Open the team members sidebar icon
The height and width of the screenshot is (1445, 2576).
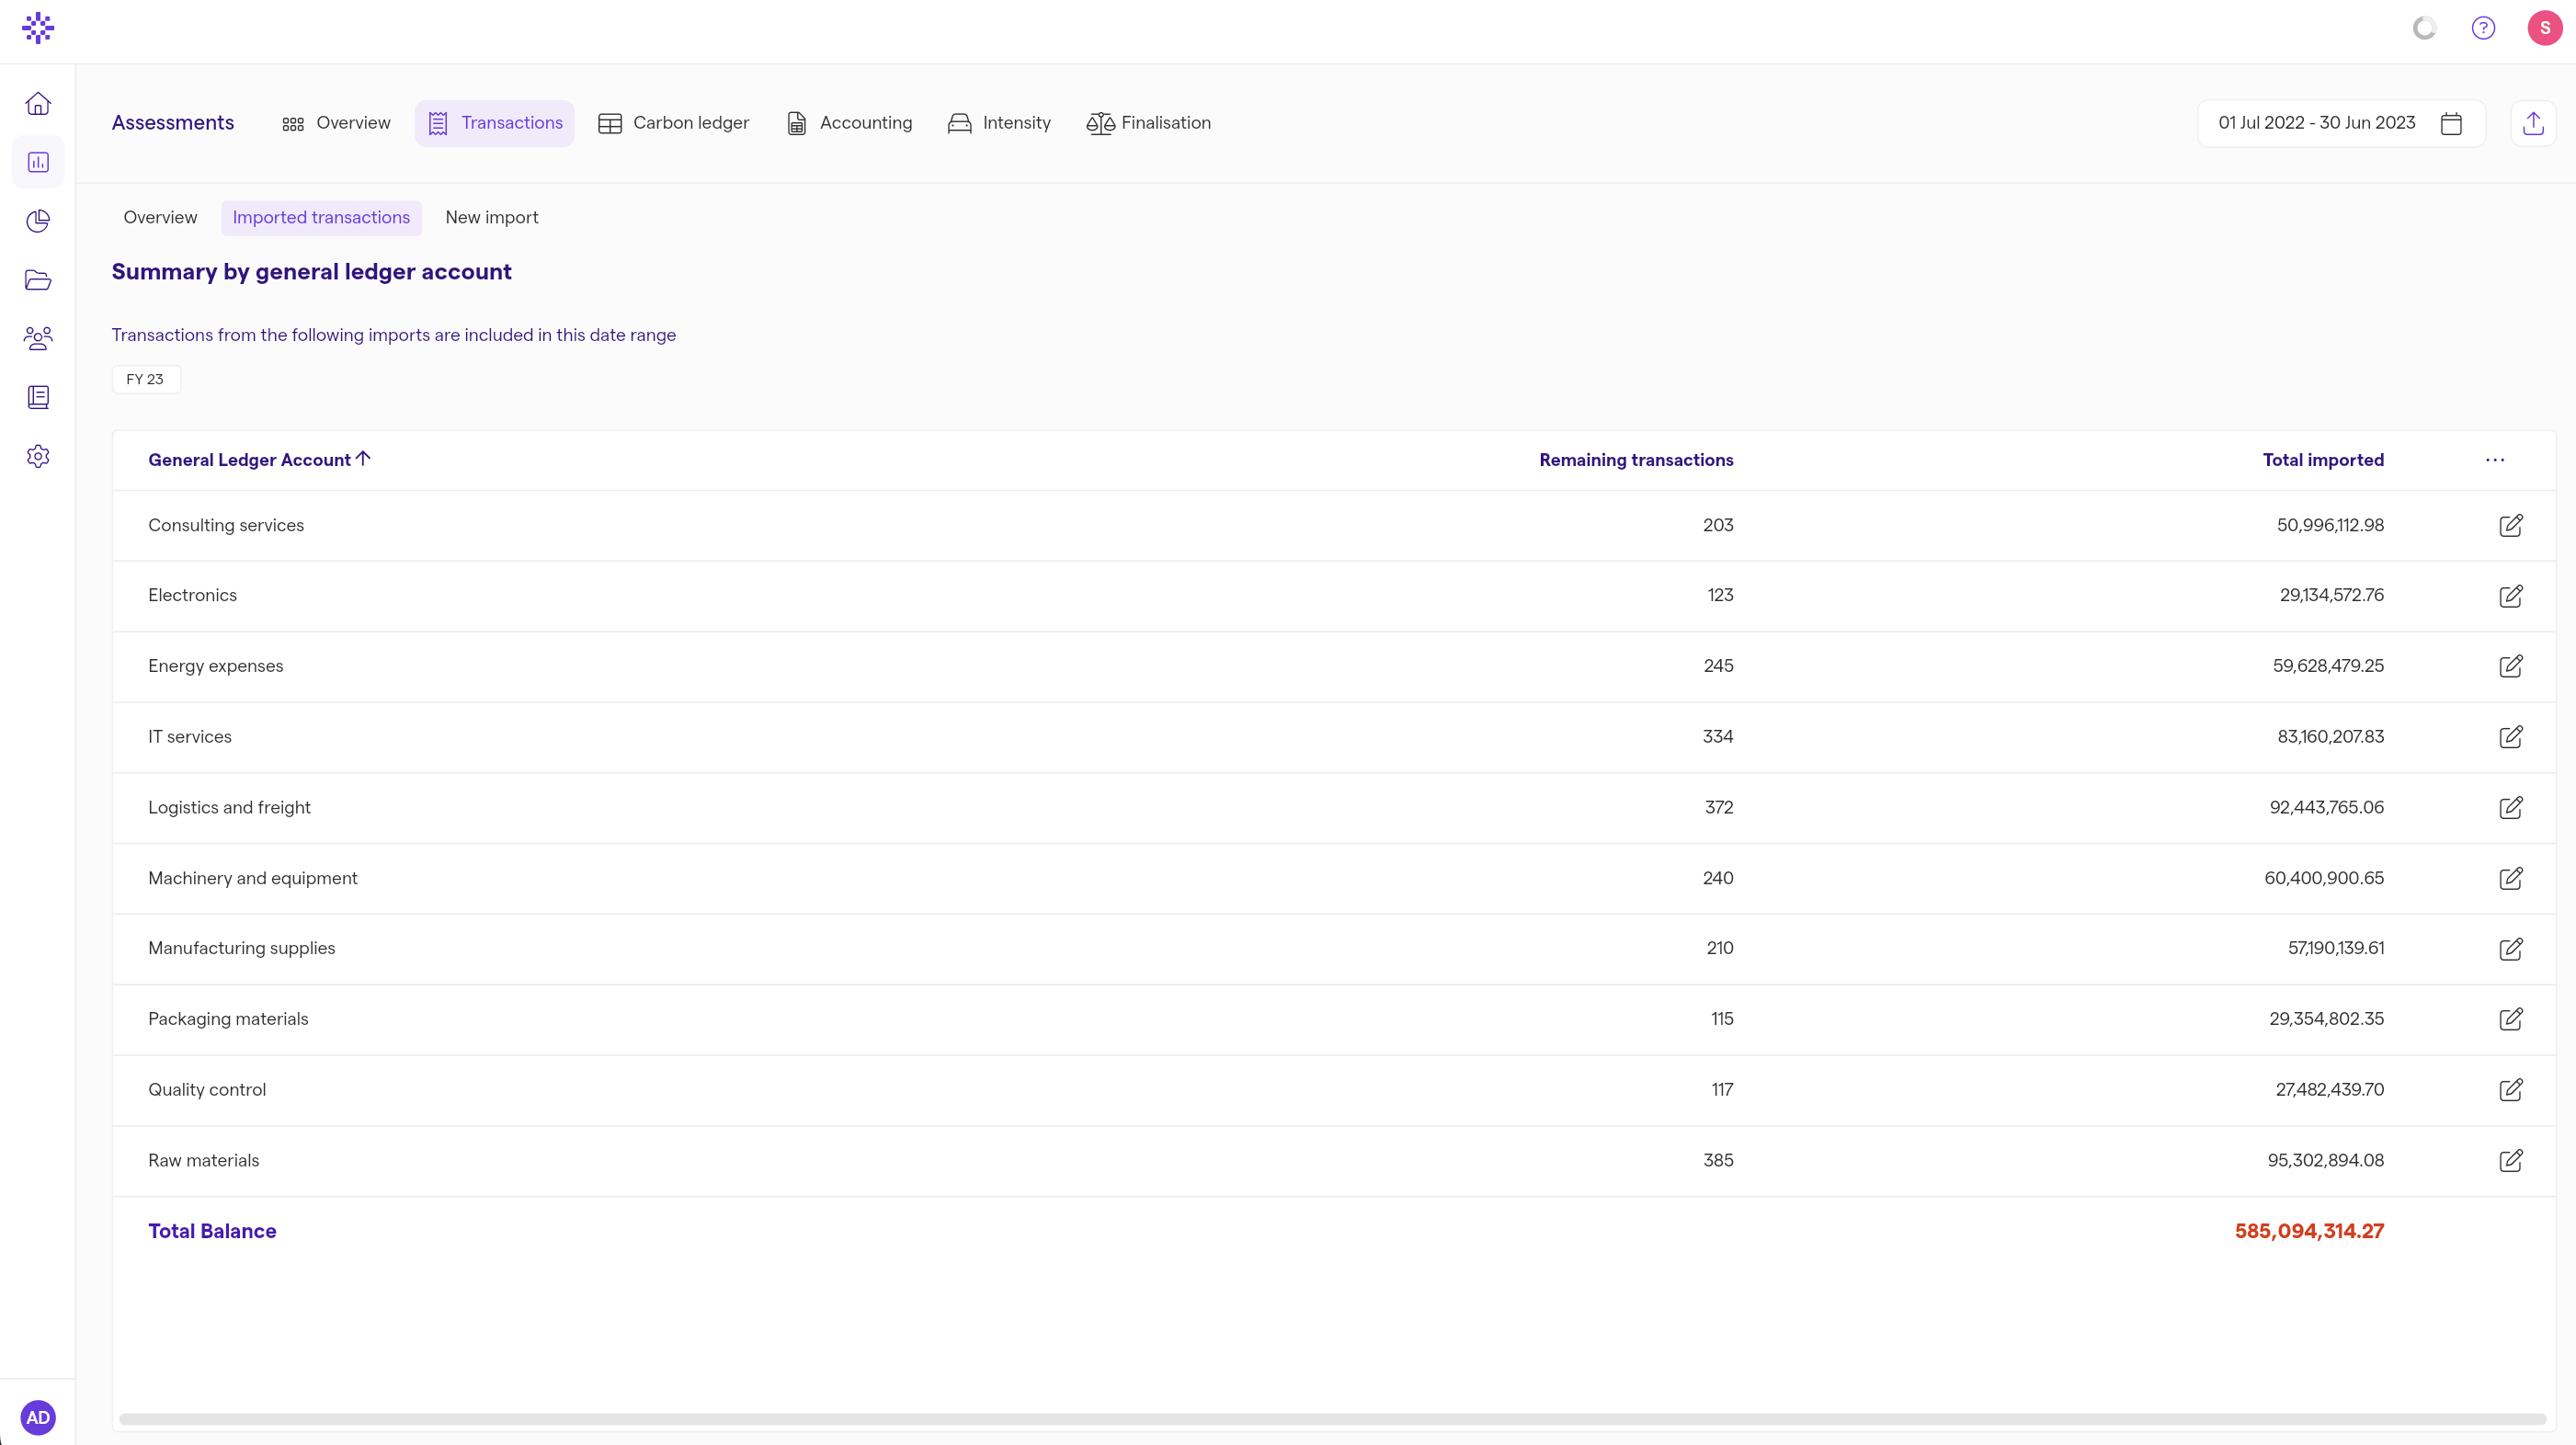[x=38, y=338]
